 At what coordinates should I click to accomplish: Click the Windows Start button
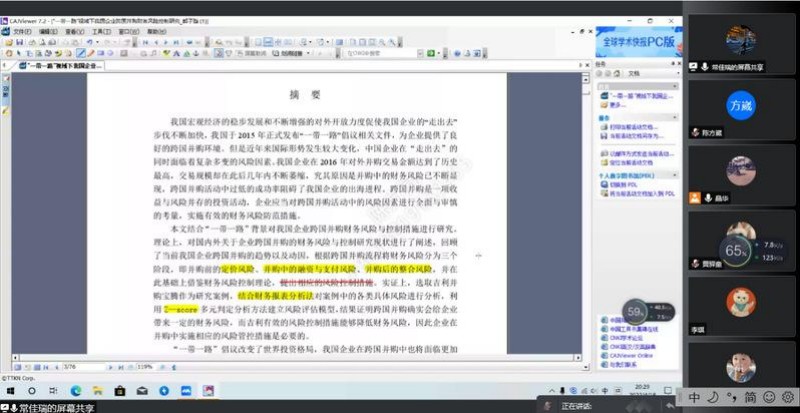tap(9, 391)
